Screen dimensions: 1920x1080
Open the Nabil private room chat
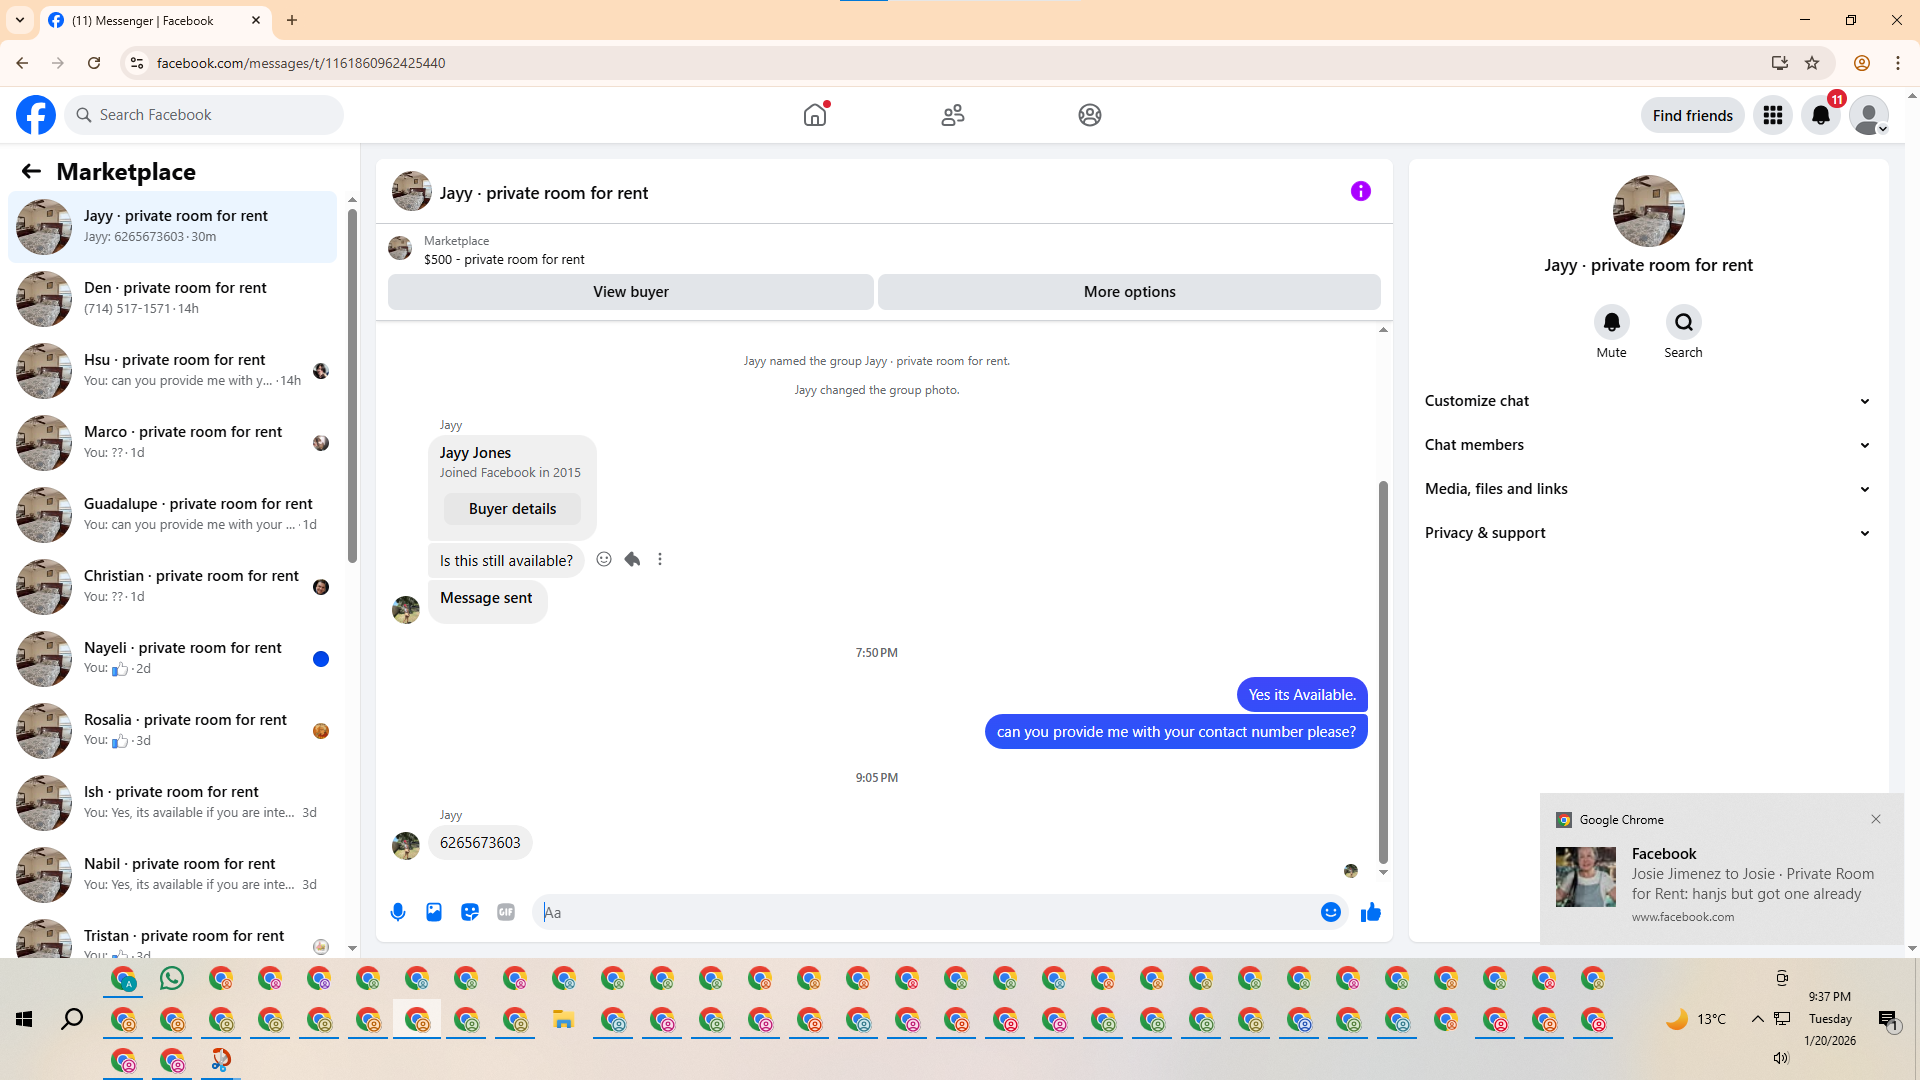tap(173, 875)
